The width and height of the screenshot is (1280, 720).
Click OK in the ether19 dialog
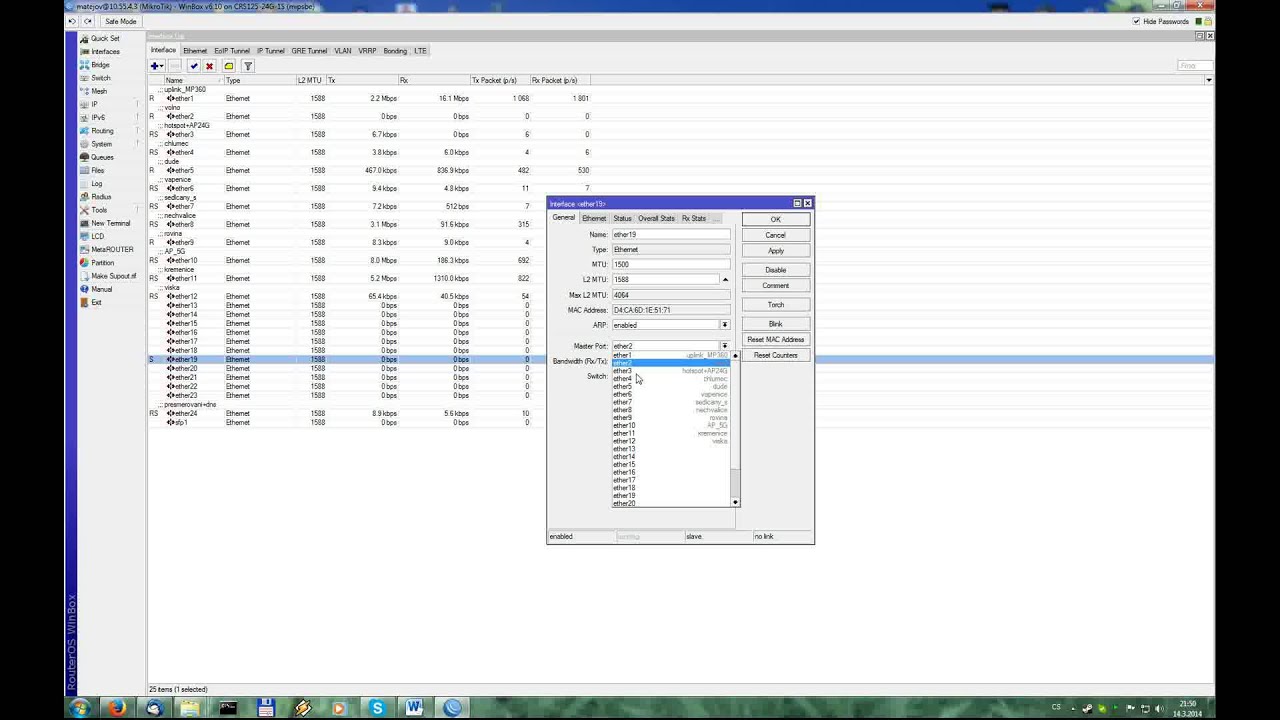pyautogui.click(x=775, y=220)
